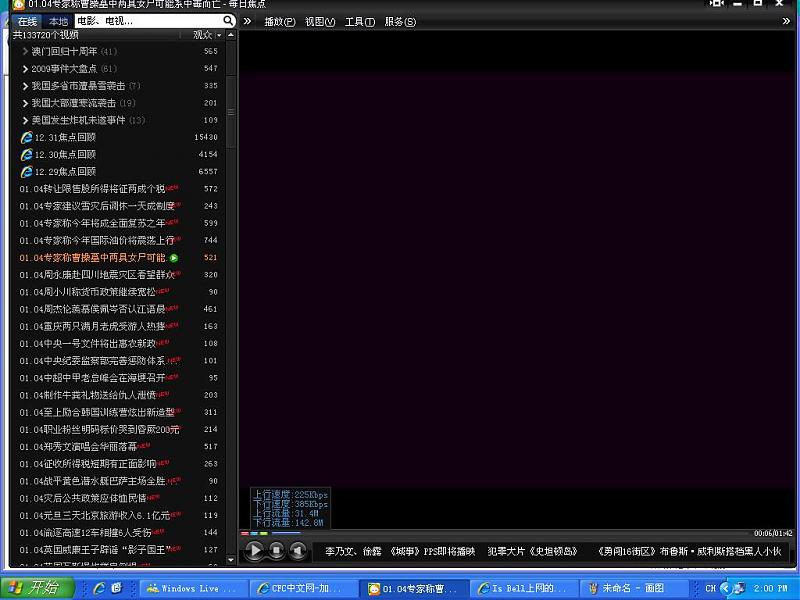Switch to the 本地 tab
The width and height of the screenshot is (800, 600).
[x=58, y=21]
